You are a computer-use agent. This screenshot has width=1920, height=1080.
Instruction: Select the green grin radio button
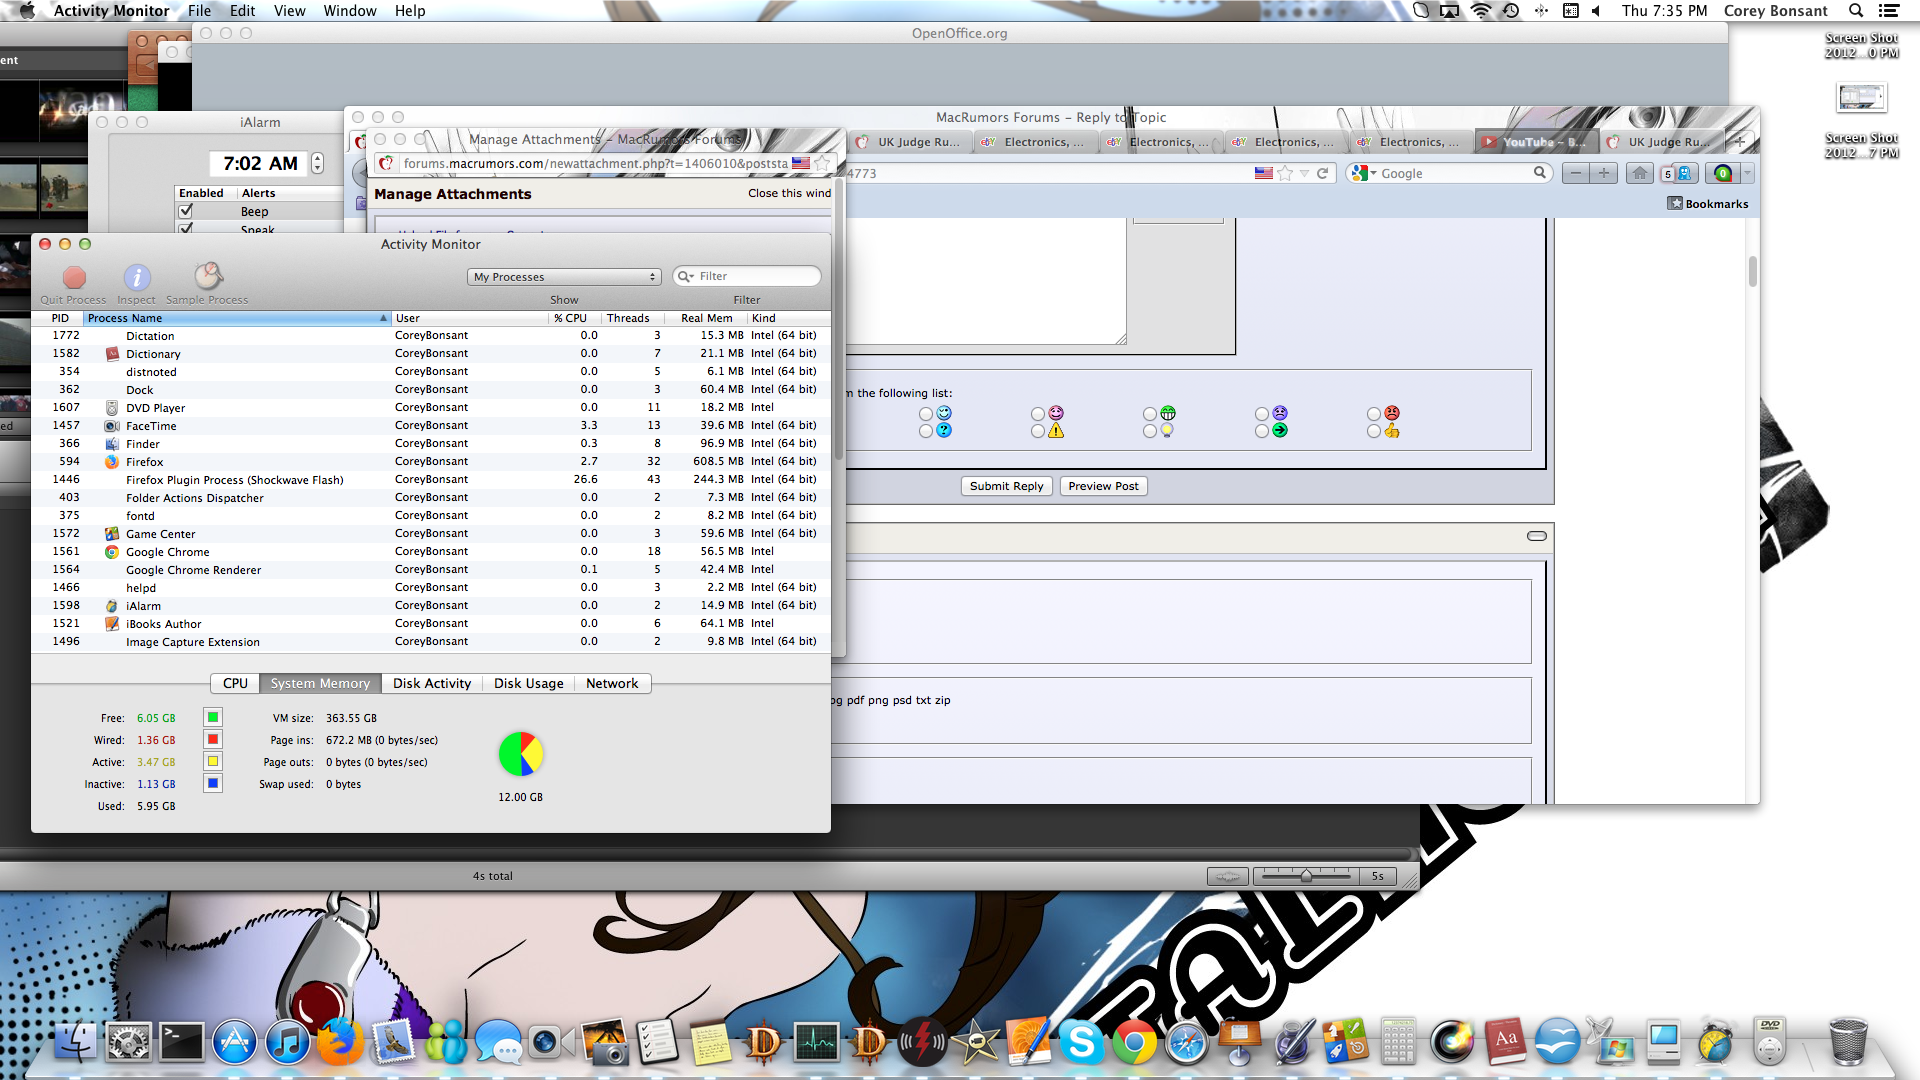1150,414
